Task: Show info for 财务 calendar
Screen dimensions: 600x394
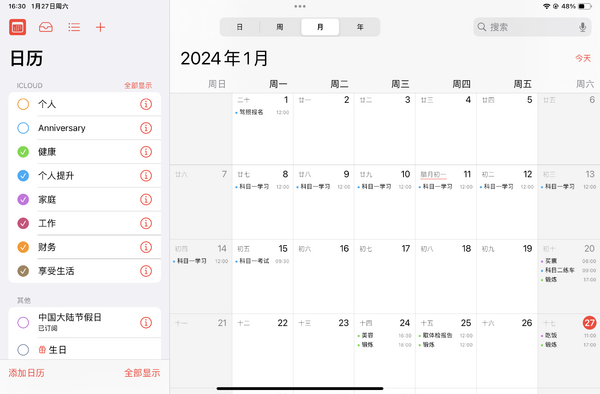Action: (x=146, y=247)
